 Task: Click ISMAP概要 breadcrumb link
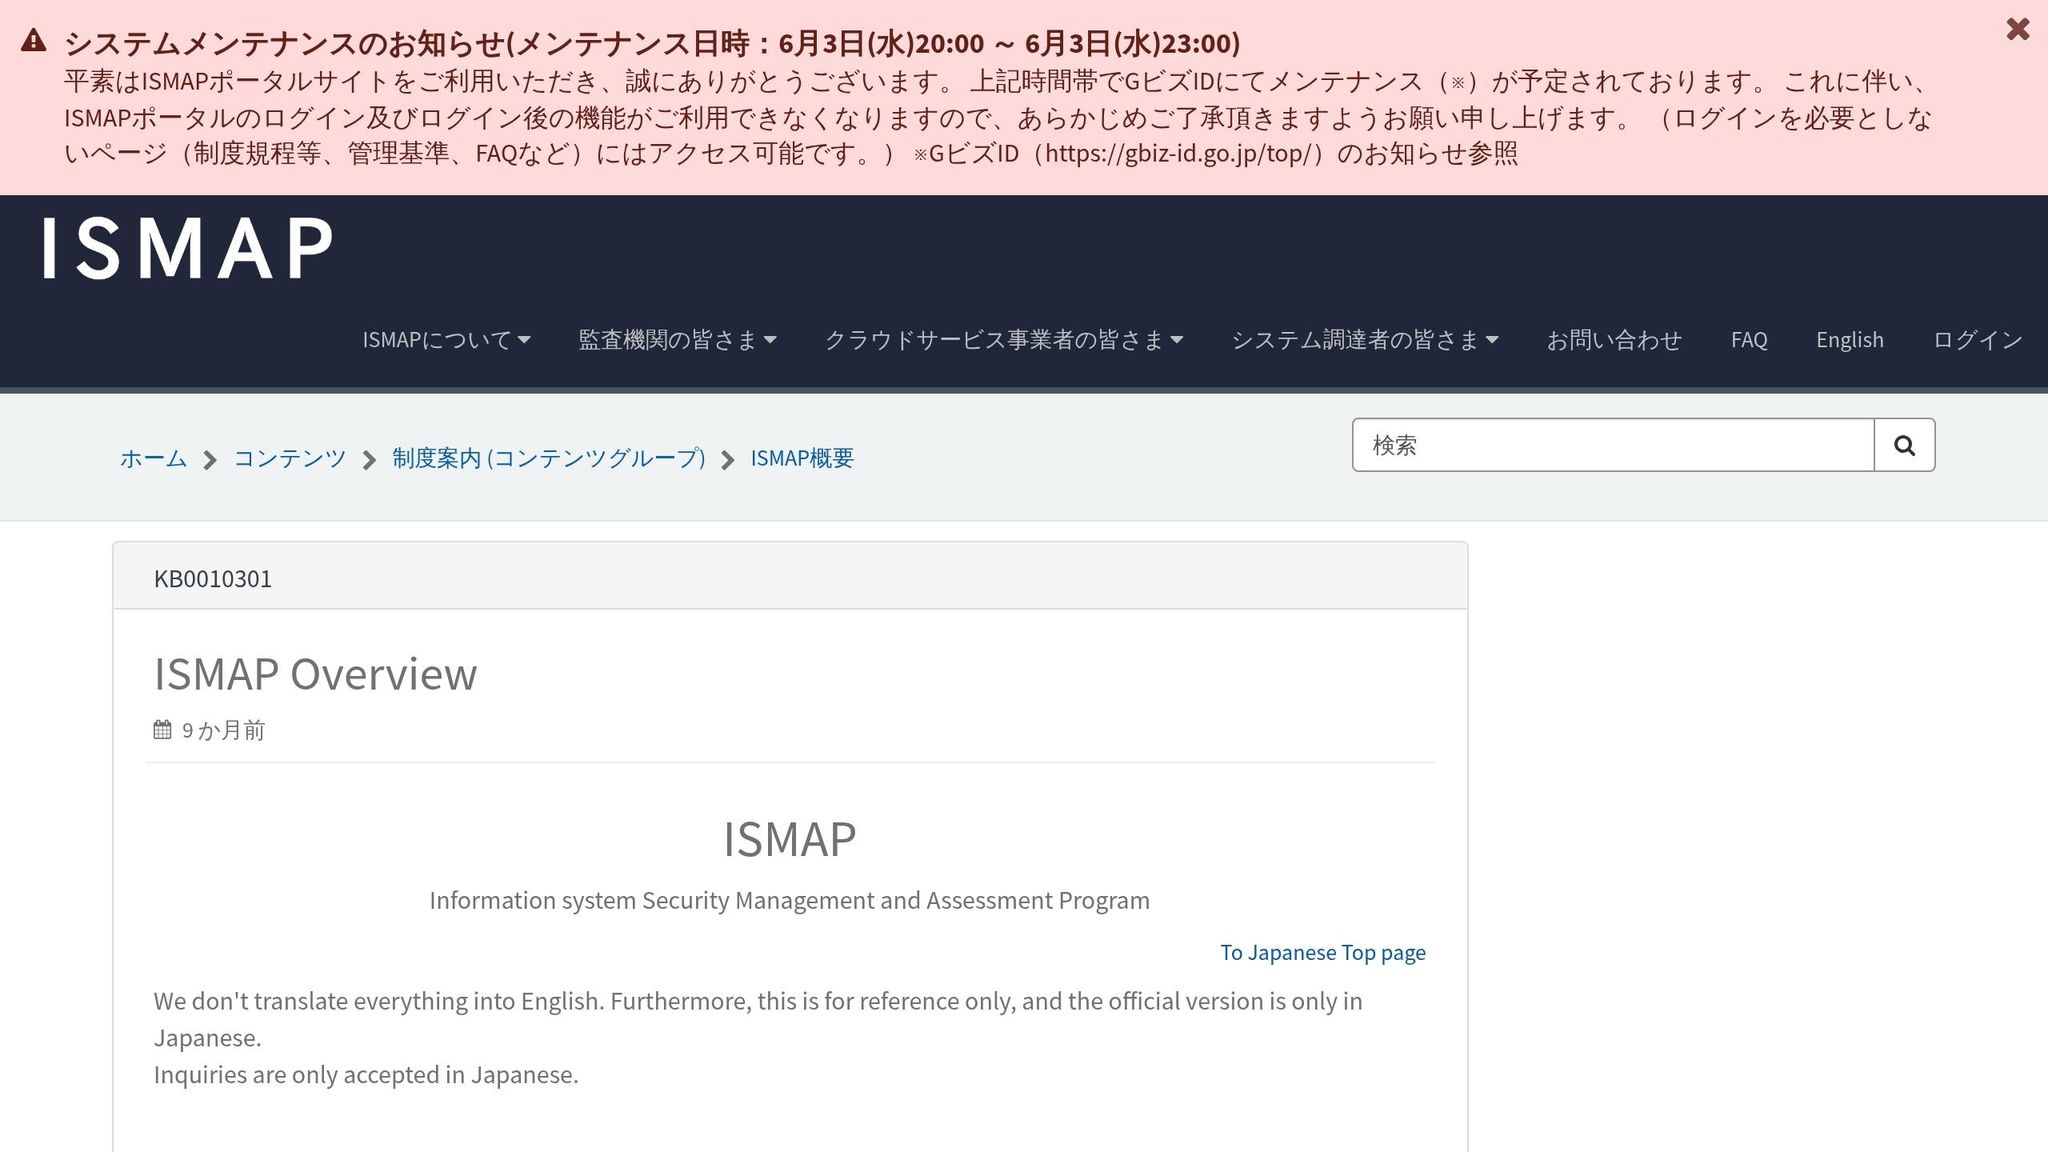pos(802,458)
